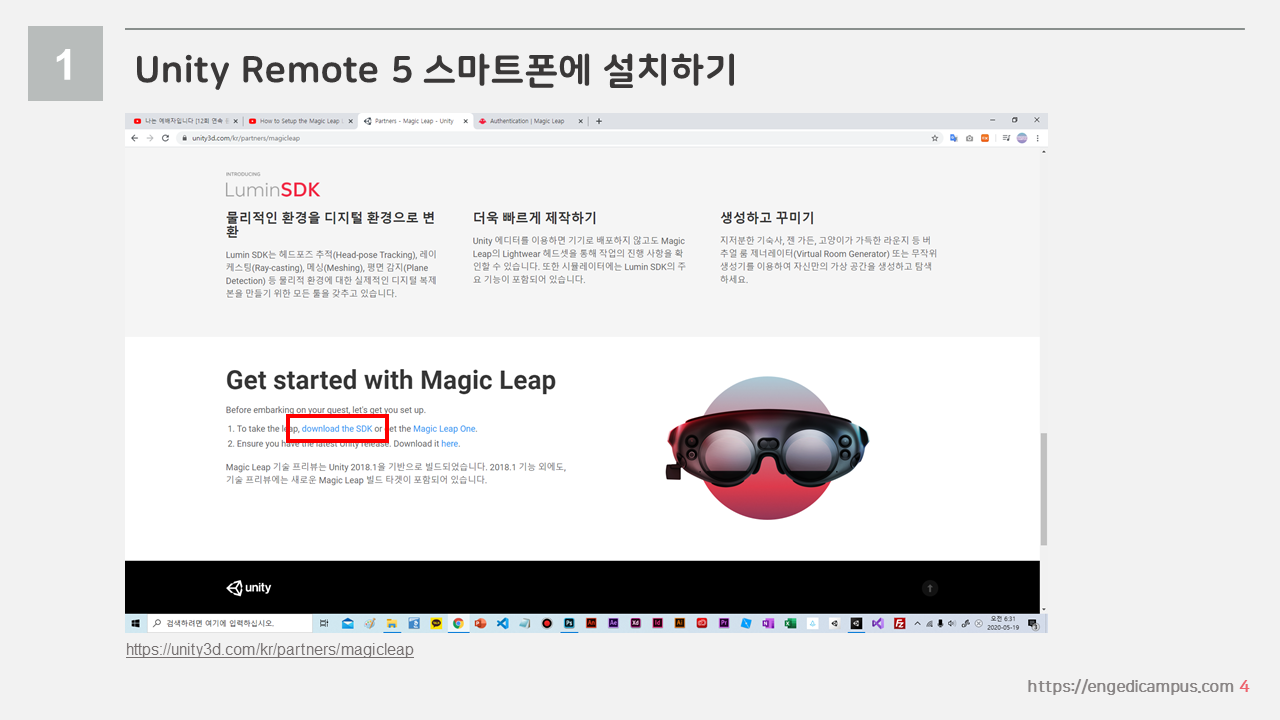Click the Magic Leap headset image
The height and width of the screenshot is (720, 1280).
pyautogui.click(x=768, y=448)
